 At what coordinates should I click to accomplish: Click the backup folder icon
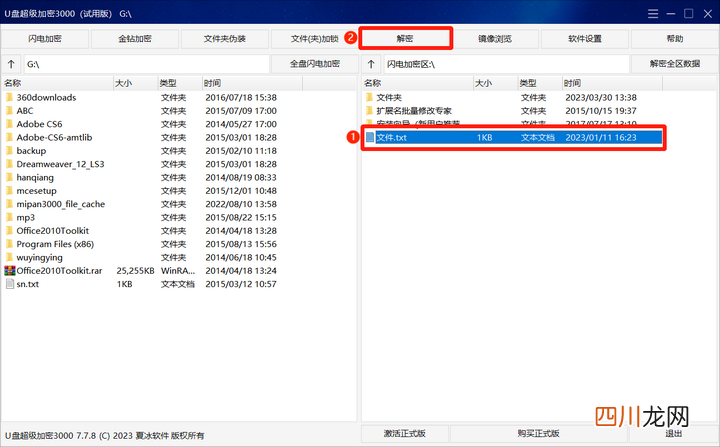coord(9,151)
